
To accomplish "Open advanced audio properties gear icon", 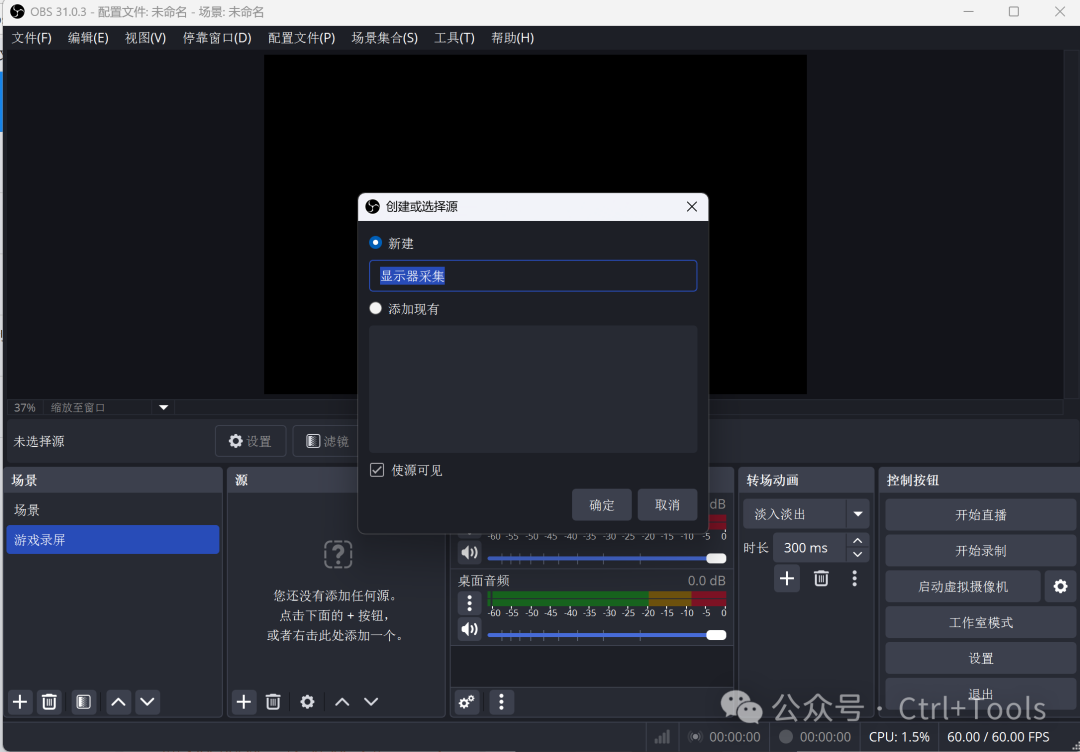I will coord(467,702).
